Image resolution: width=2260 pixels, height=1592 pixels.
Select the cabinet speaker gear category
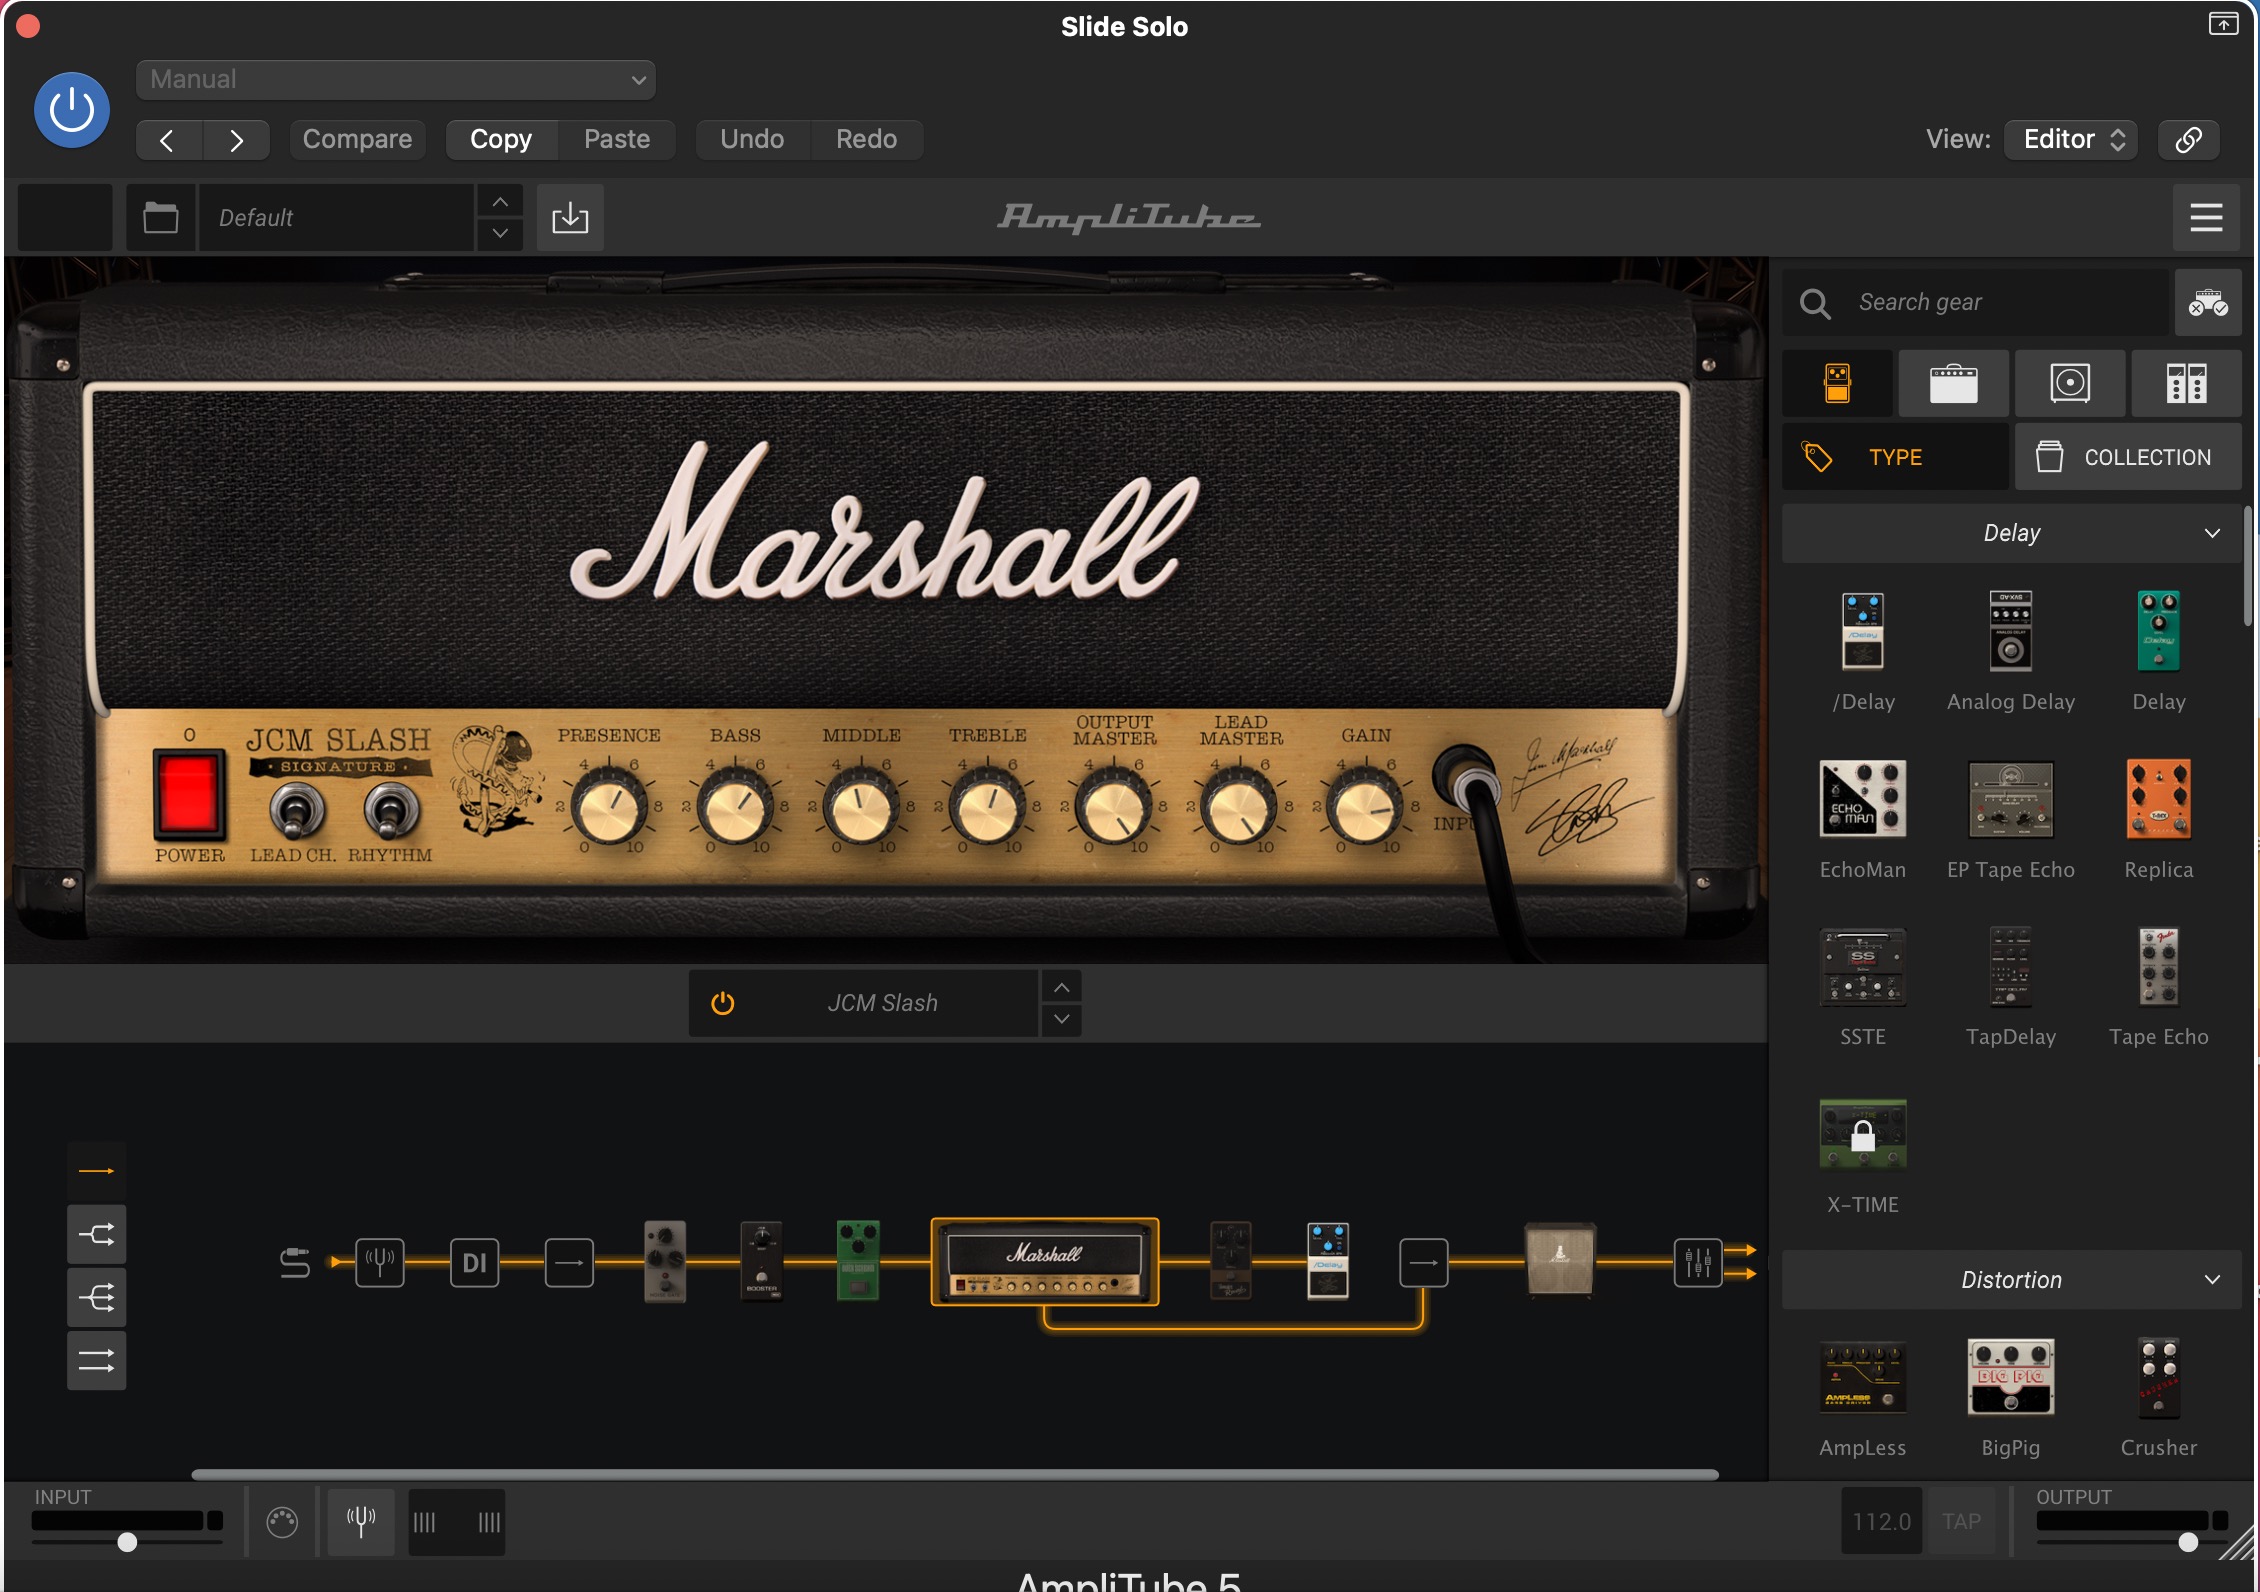click(2070, 383)
